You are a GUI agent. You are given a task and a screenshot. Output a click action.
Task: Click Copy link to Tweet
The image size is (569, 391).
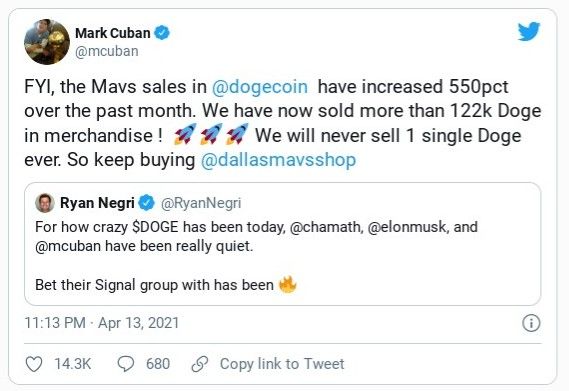[282, 364]
